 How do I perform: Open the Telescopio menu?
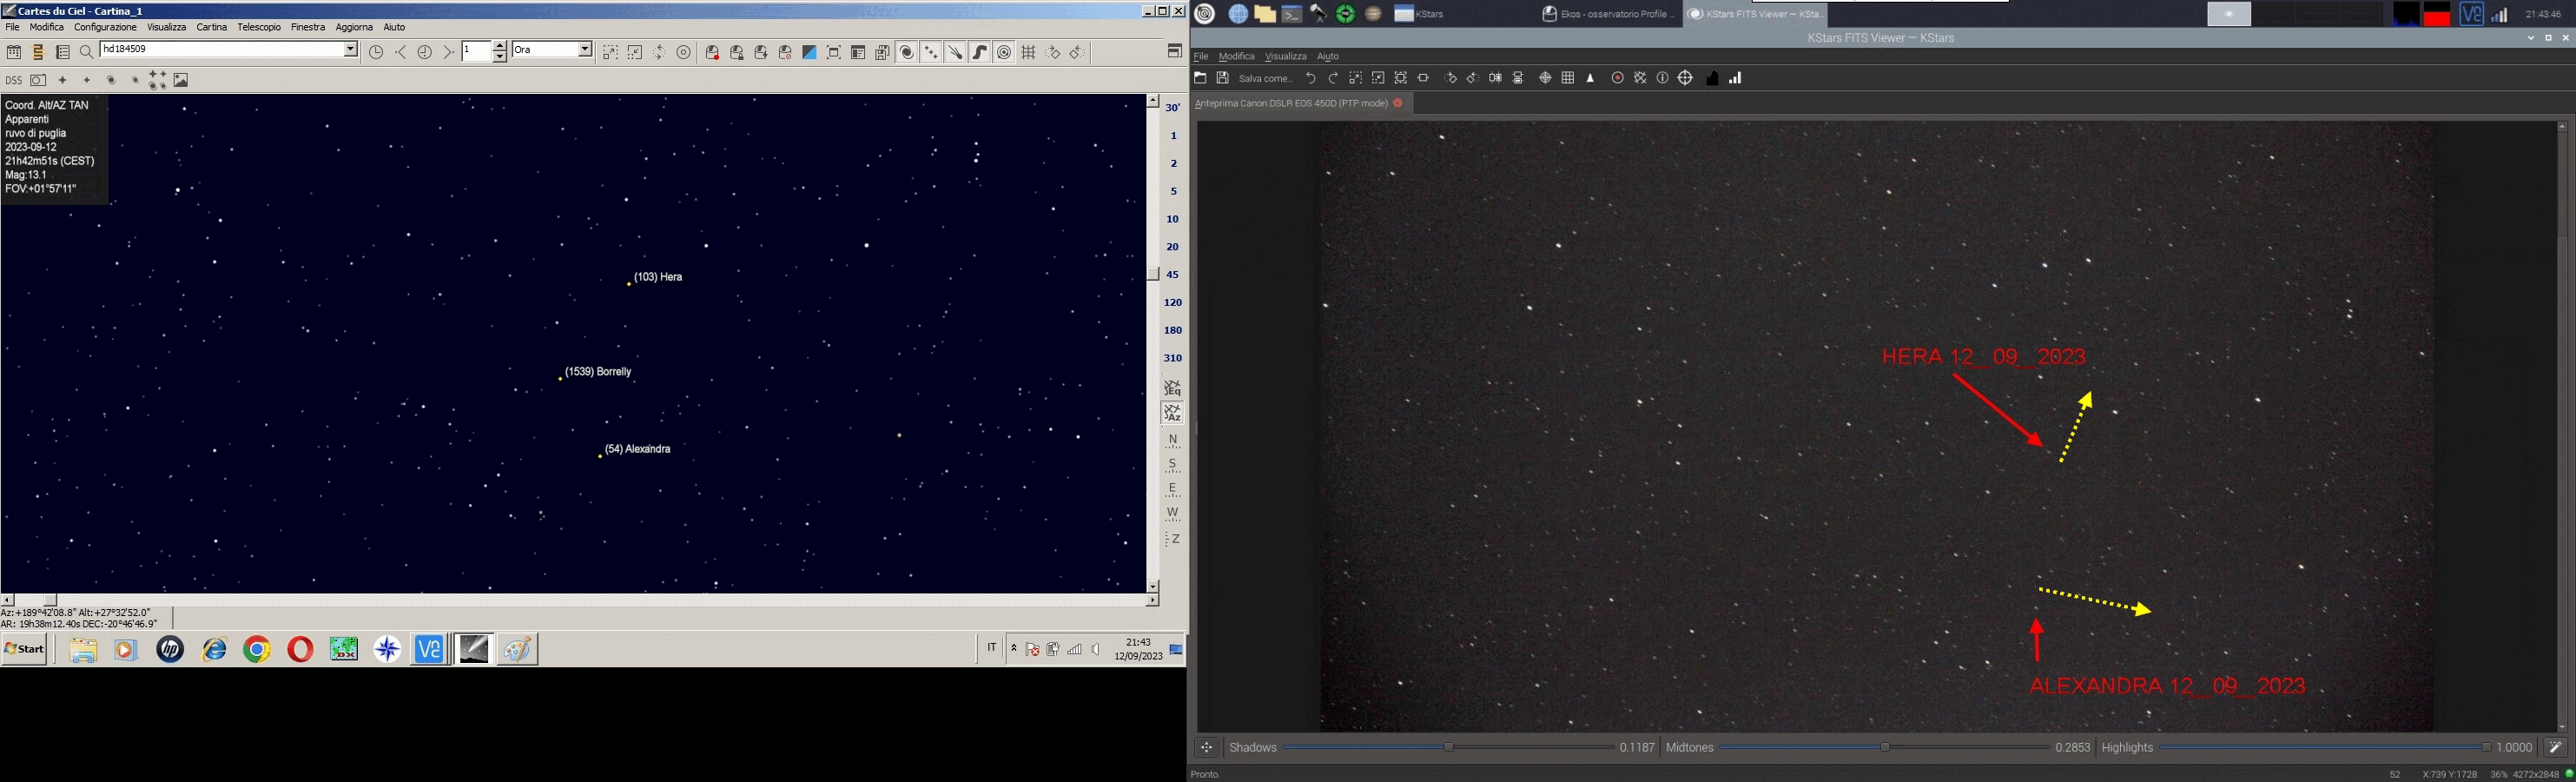259,27
